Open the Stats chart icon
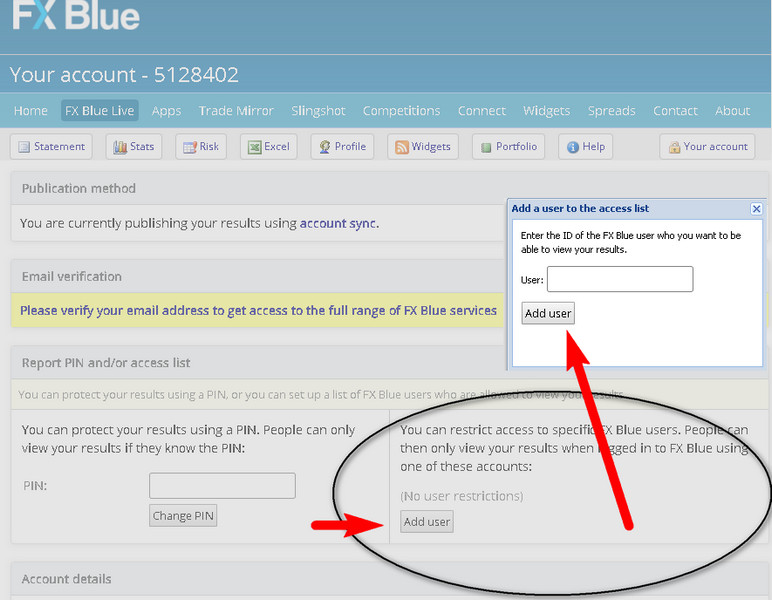Image resolution: width=772 pixels, height=600 pixels. [120, 147]
